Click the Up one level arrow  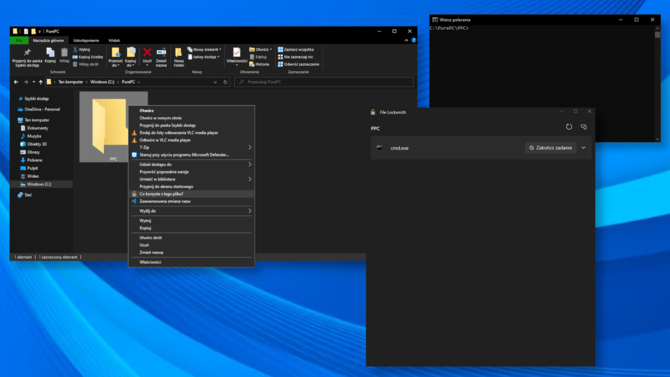click(x=41, y=82)
